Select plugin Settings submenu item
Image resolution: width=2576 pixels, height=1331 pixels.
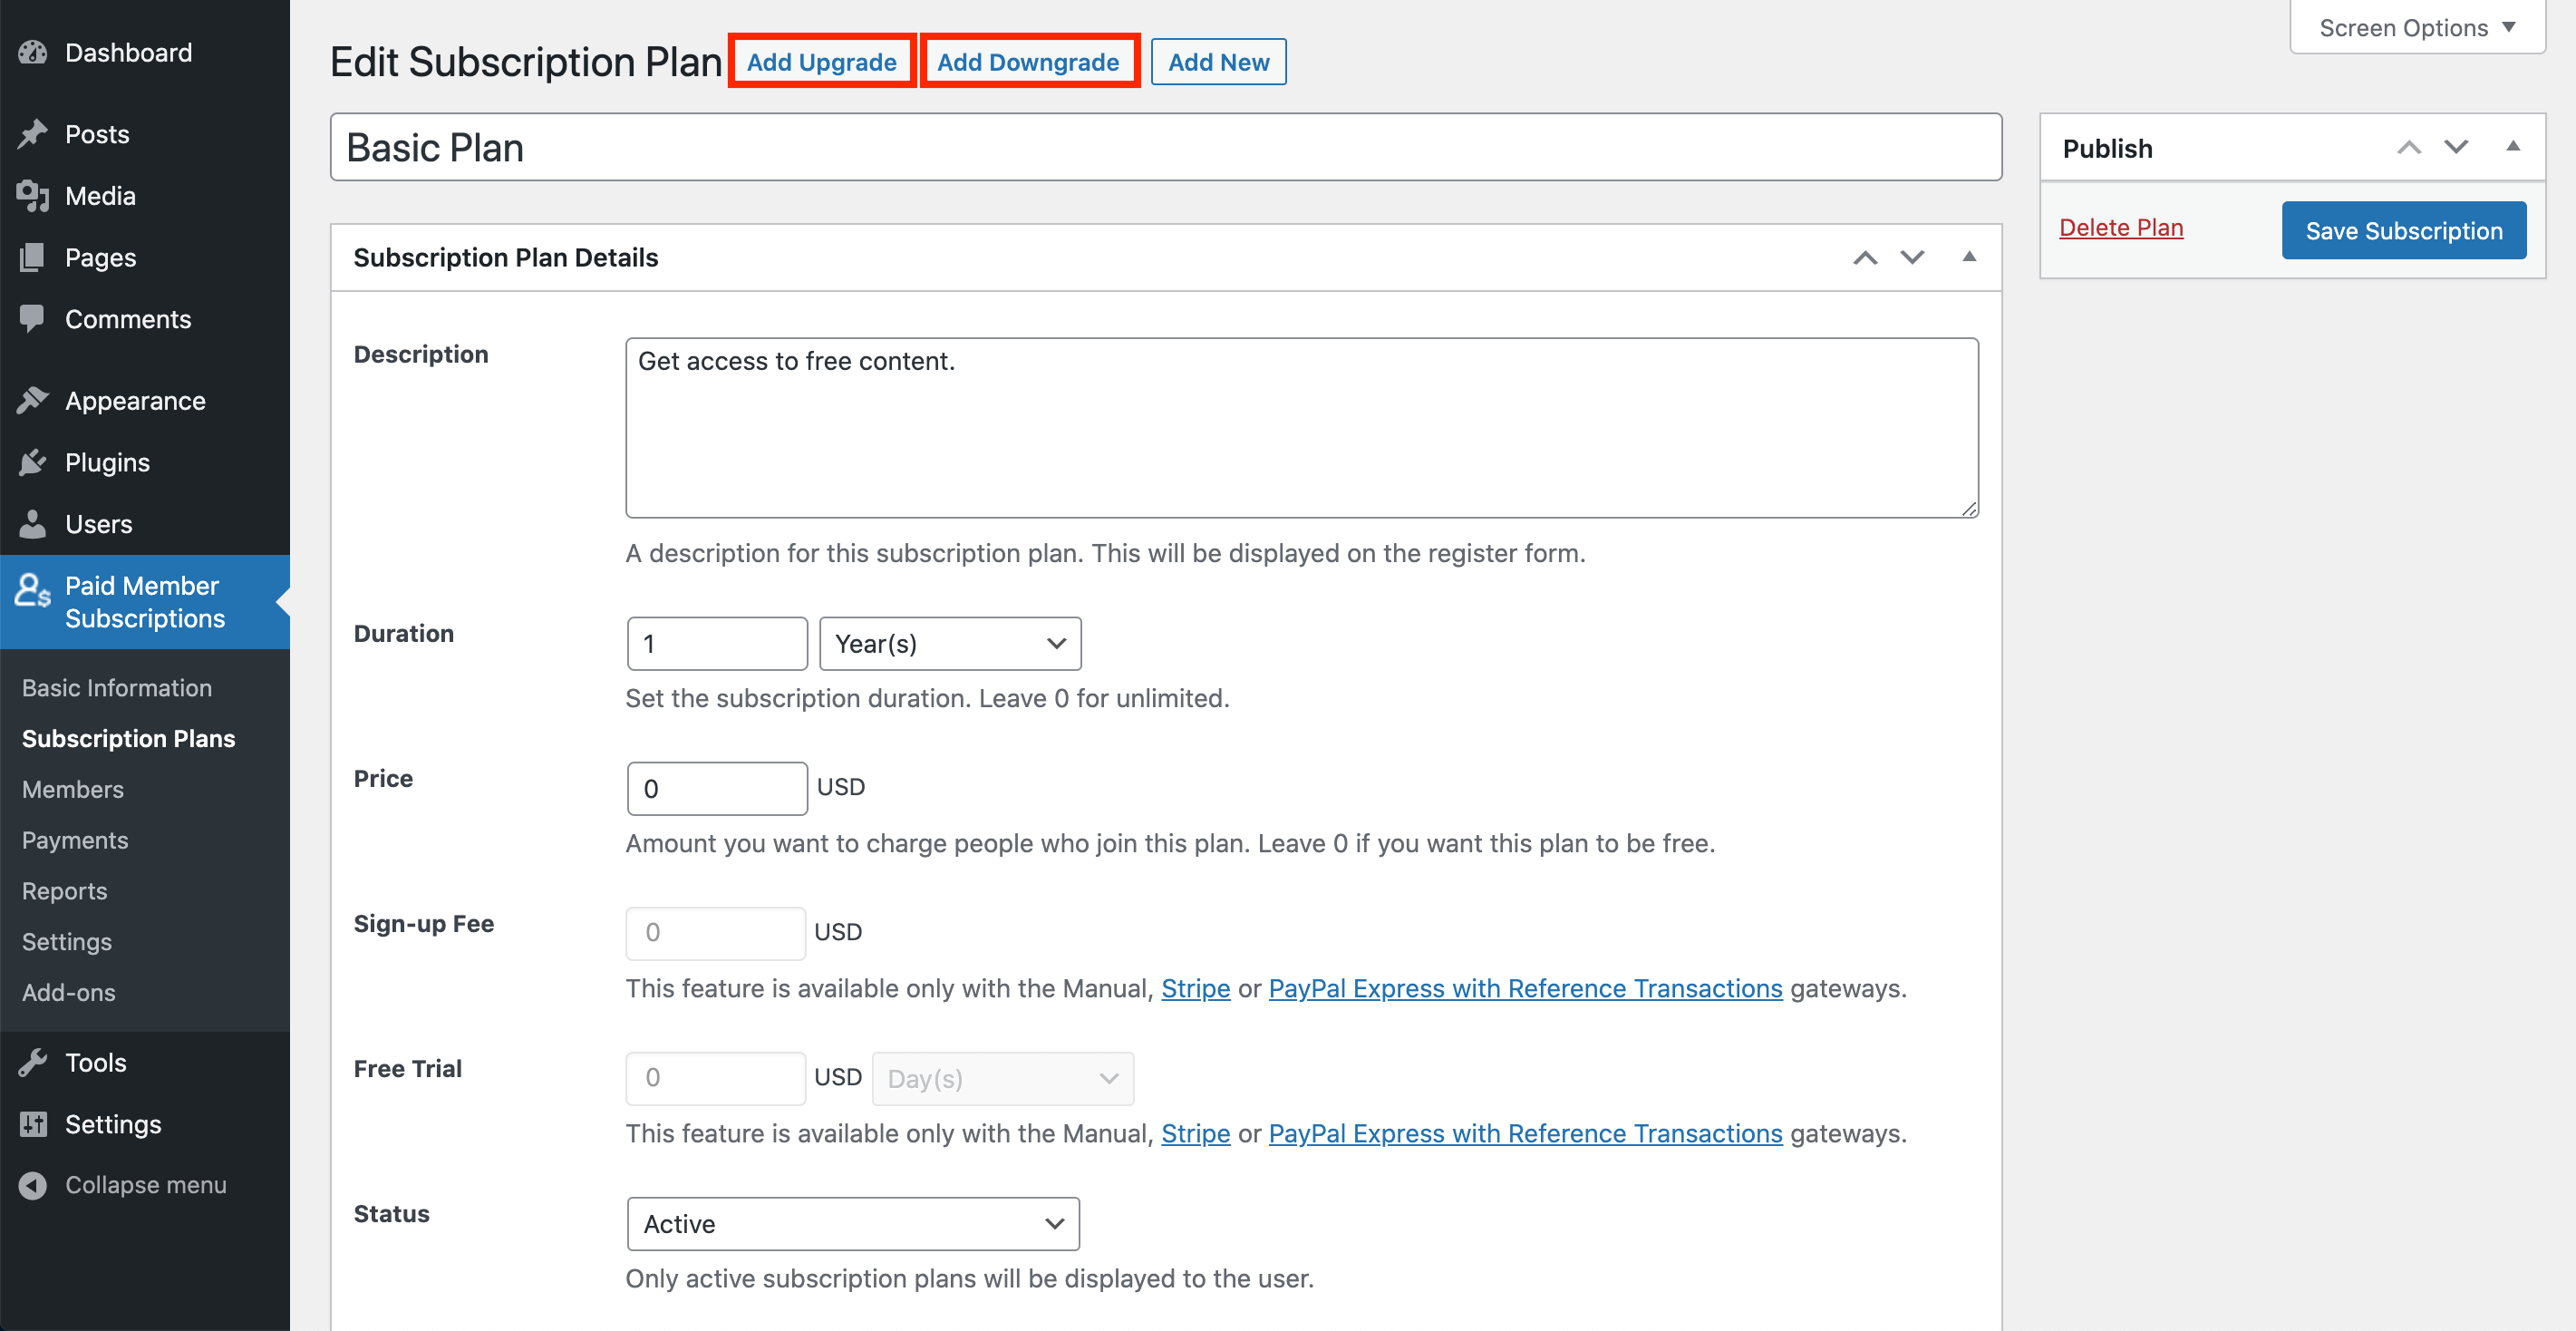pyautogui.click(x=67, y=942)
